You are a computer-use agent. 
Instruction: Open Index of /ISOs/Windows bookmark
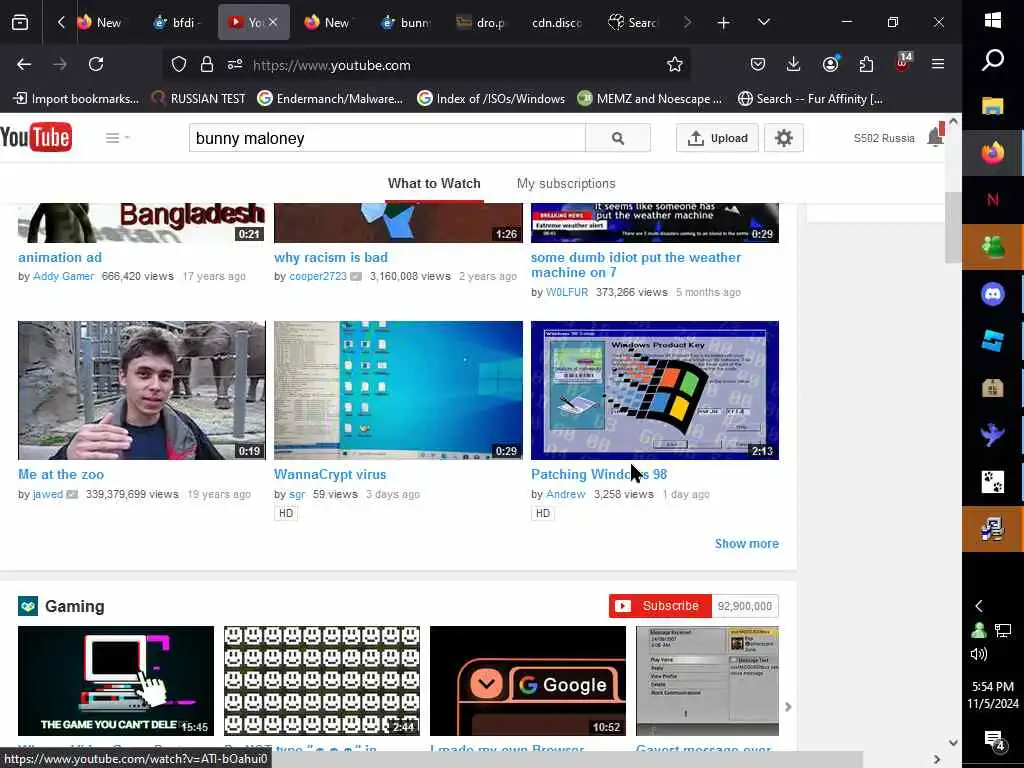tap(491, 99)
